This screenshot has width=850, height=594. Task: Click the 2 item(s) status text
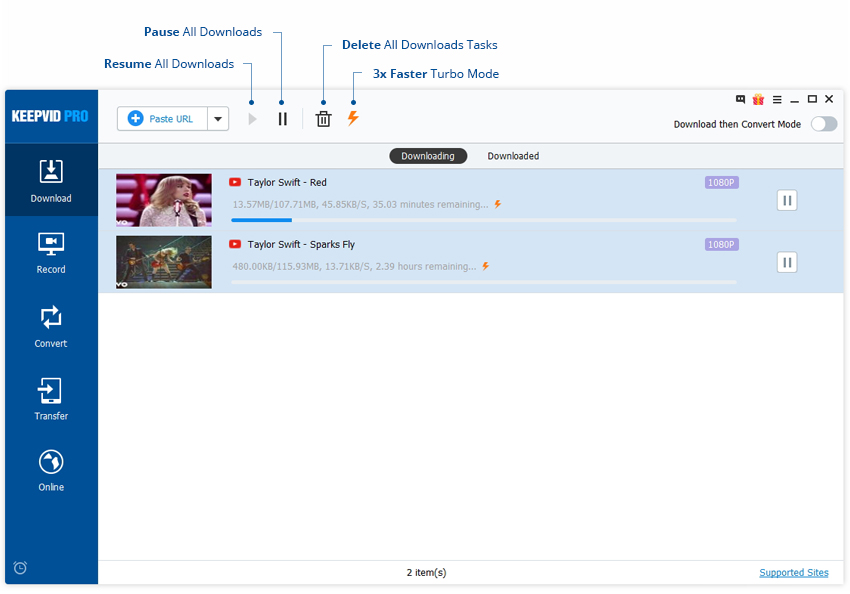point(427,572)
